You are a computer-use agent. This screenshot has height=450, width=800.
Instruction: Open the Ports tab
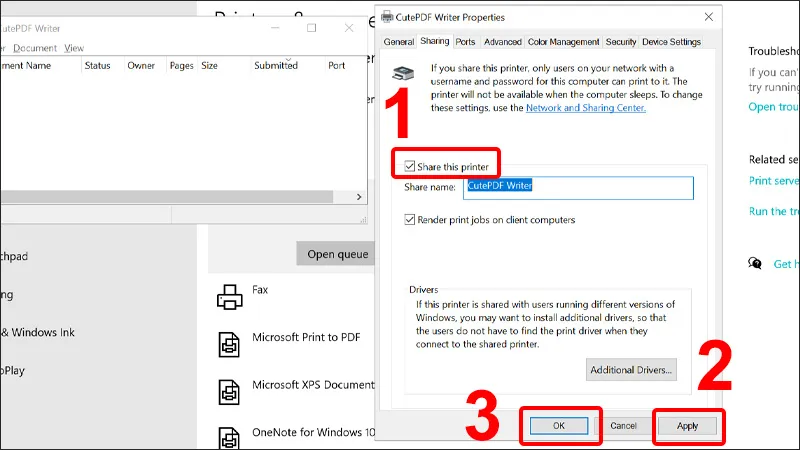pos(465,42)
